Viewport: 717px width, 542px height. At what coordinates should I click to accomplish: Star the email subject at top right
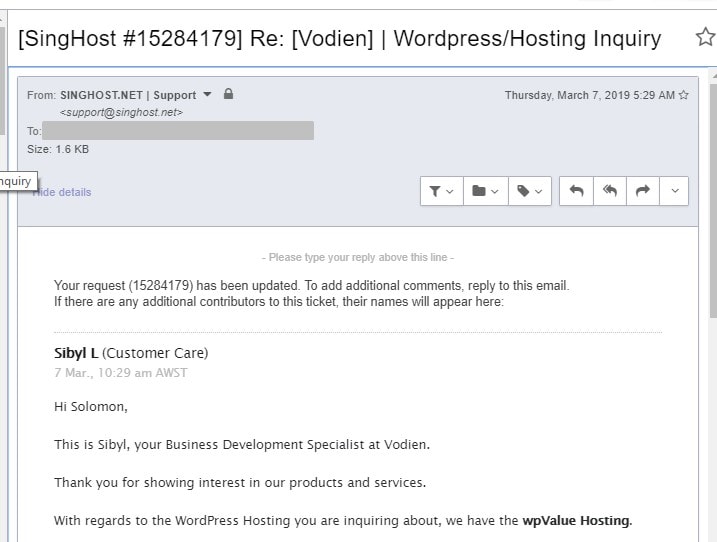point(706,37)
